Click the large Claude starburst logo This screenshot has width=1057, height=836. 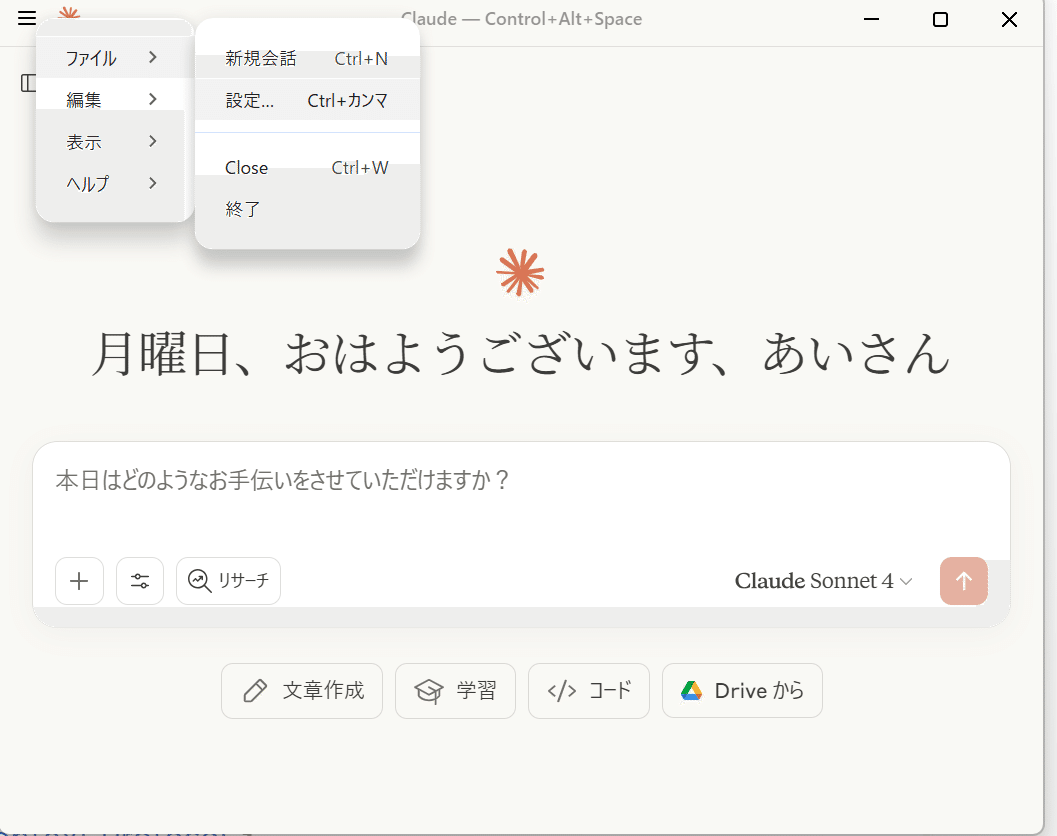click(520, 271)
